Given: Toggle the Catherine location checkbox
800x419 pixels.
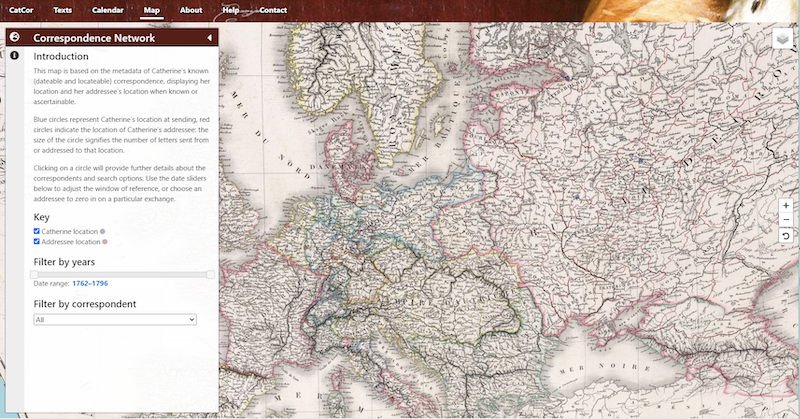Looking at the screenshot, I should pyautogui.click(x=37, y=231).
